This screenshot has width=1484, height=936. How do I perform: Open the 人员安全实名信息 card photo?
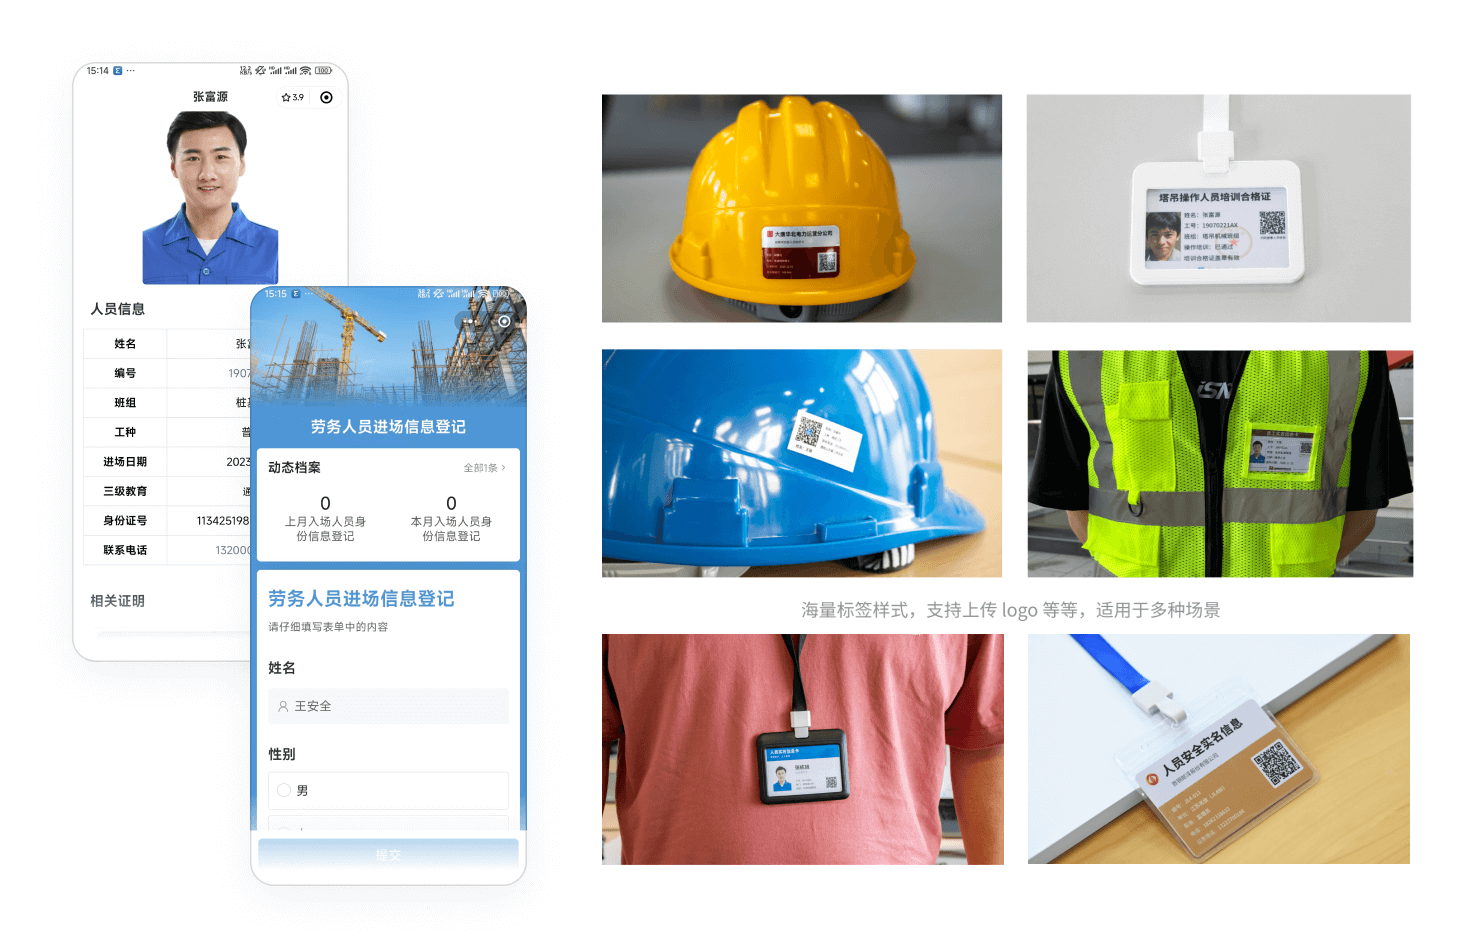point(1219,749)
